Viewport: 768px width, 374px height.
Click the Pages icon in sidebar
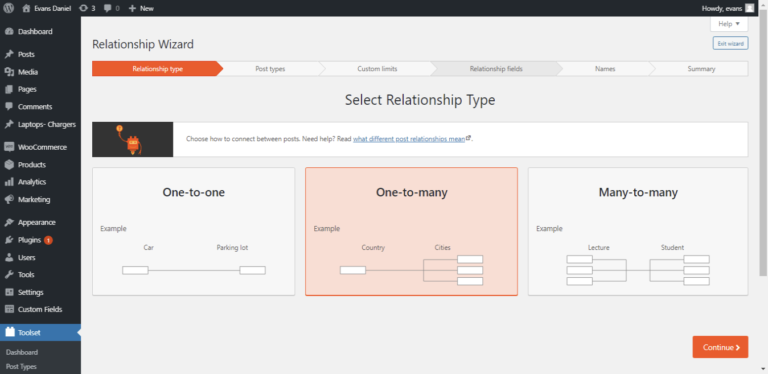click(9, 90)
